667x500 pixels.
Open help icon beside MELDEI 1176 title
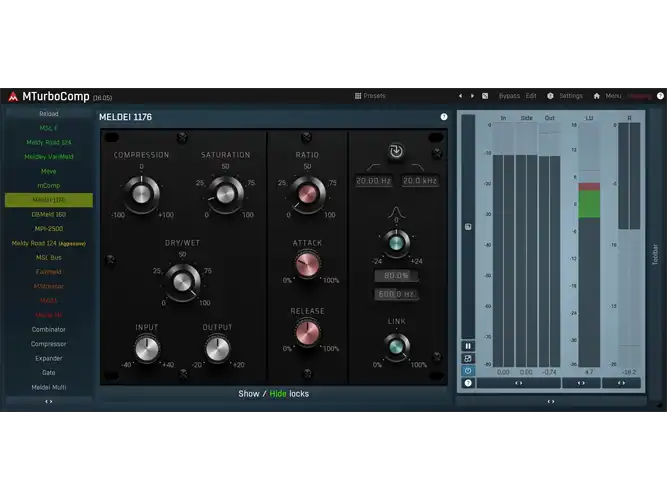pos(444,117)
